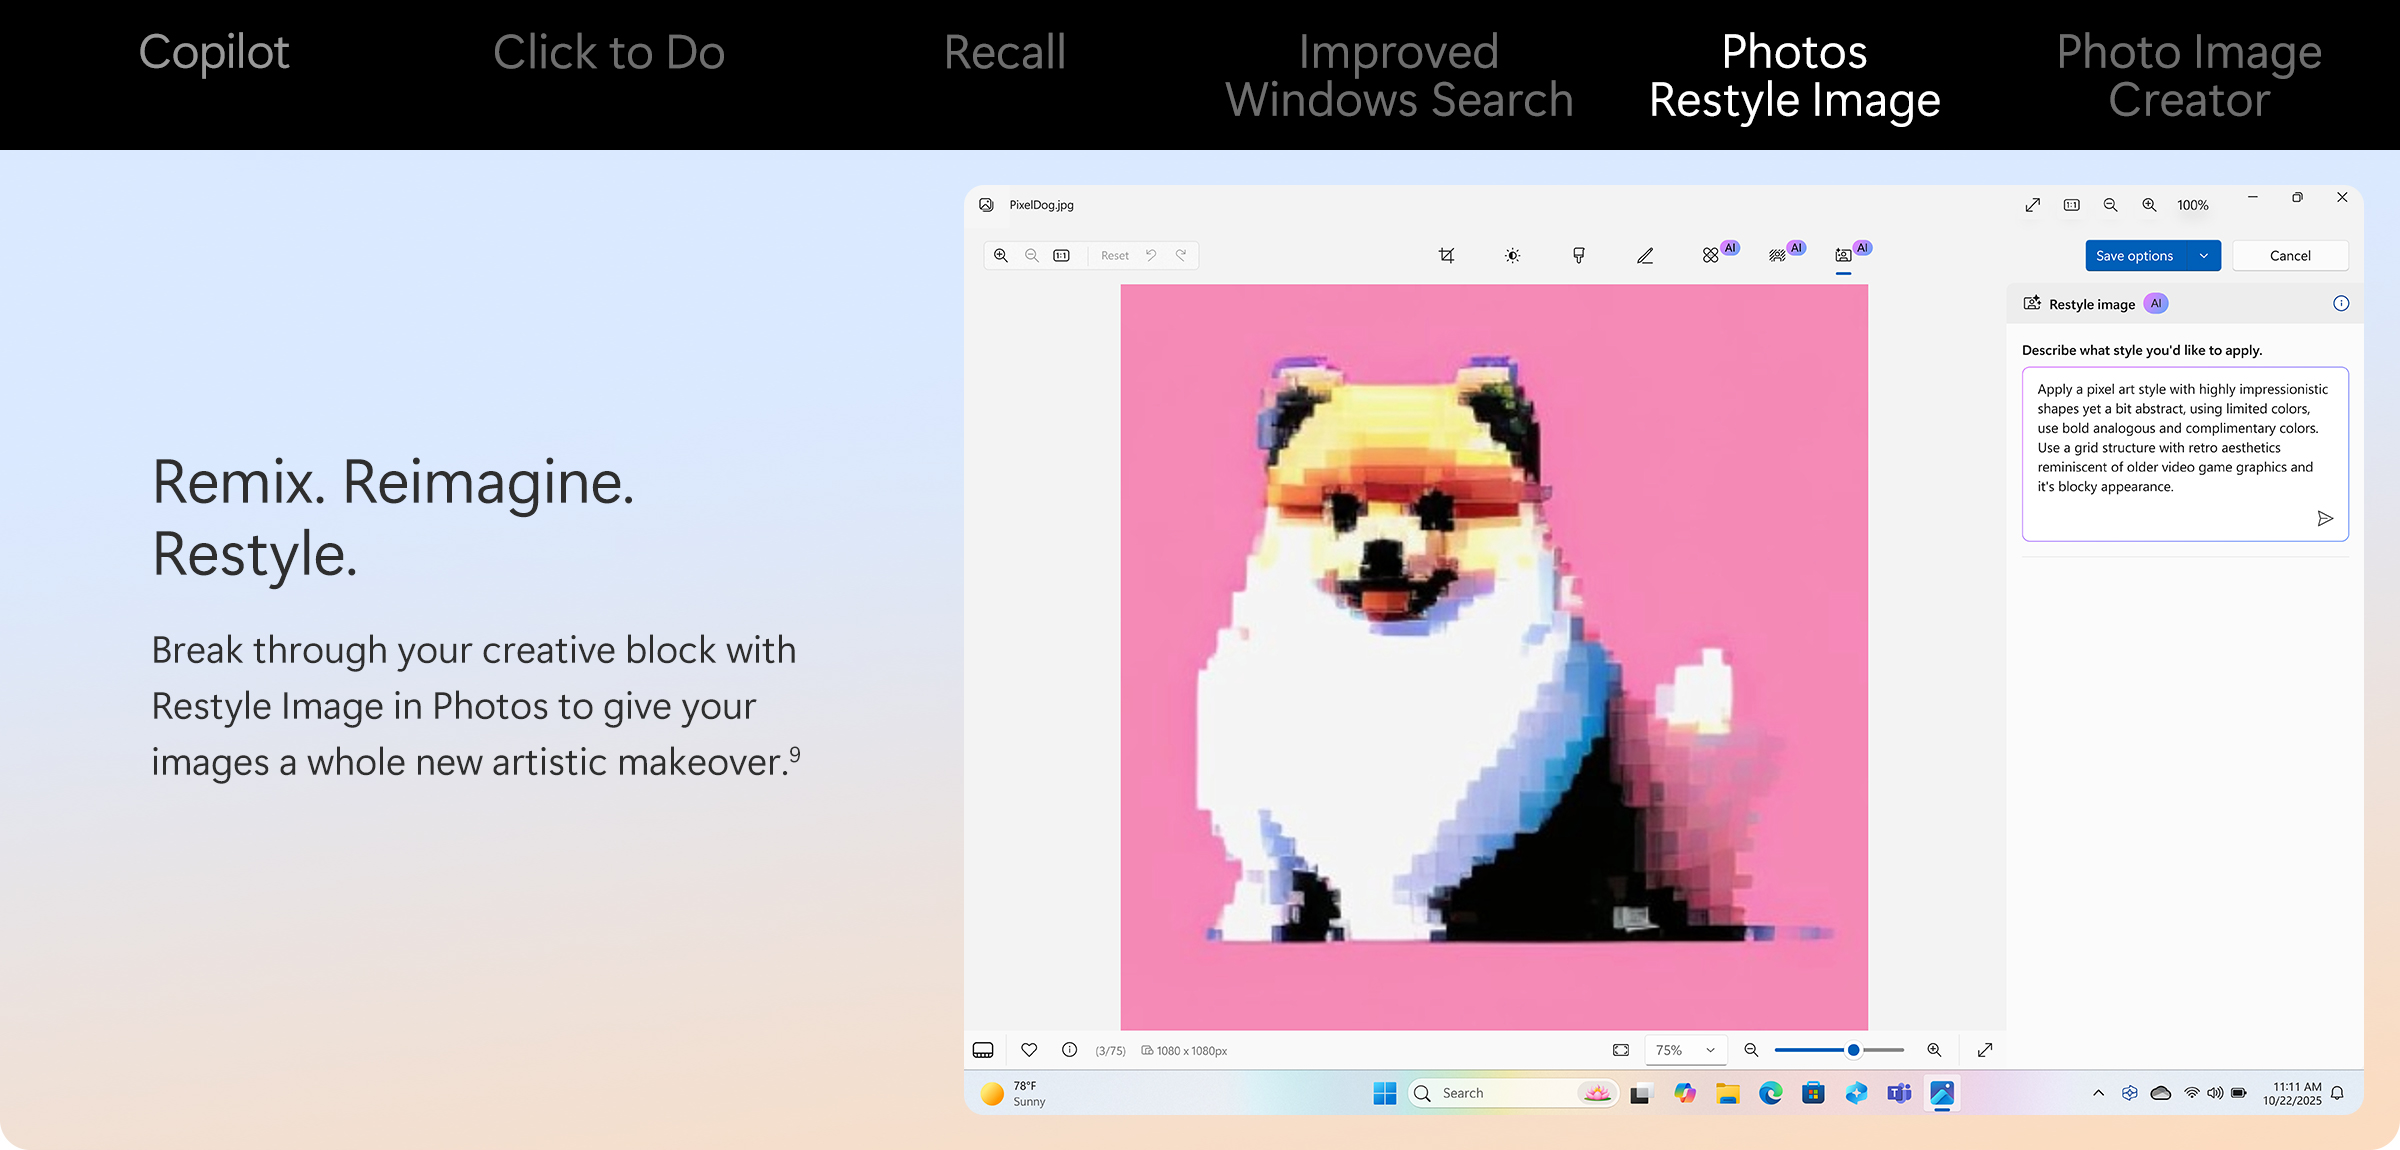
Task: Open the Recall tab
Action: coord(1005,52)
